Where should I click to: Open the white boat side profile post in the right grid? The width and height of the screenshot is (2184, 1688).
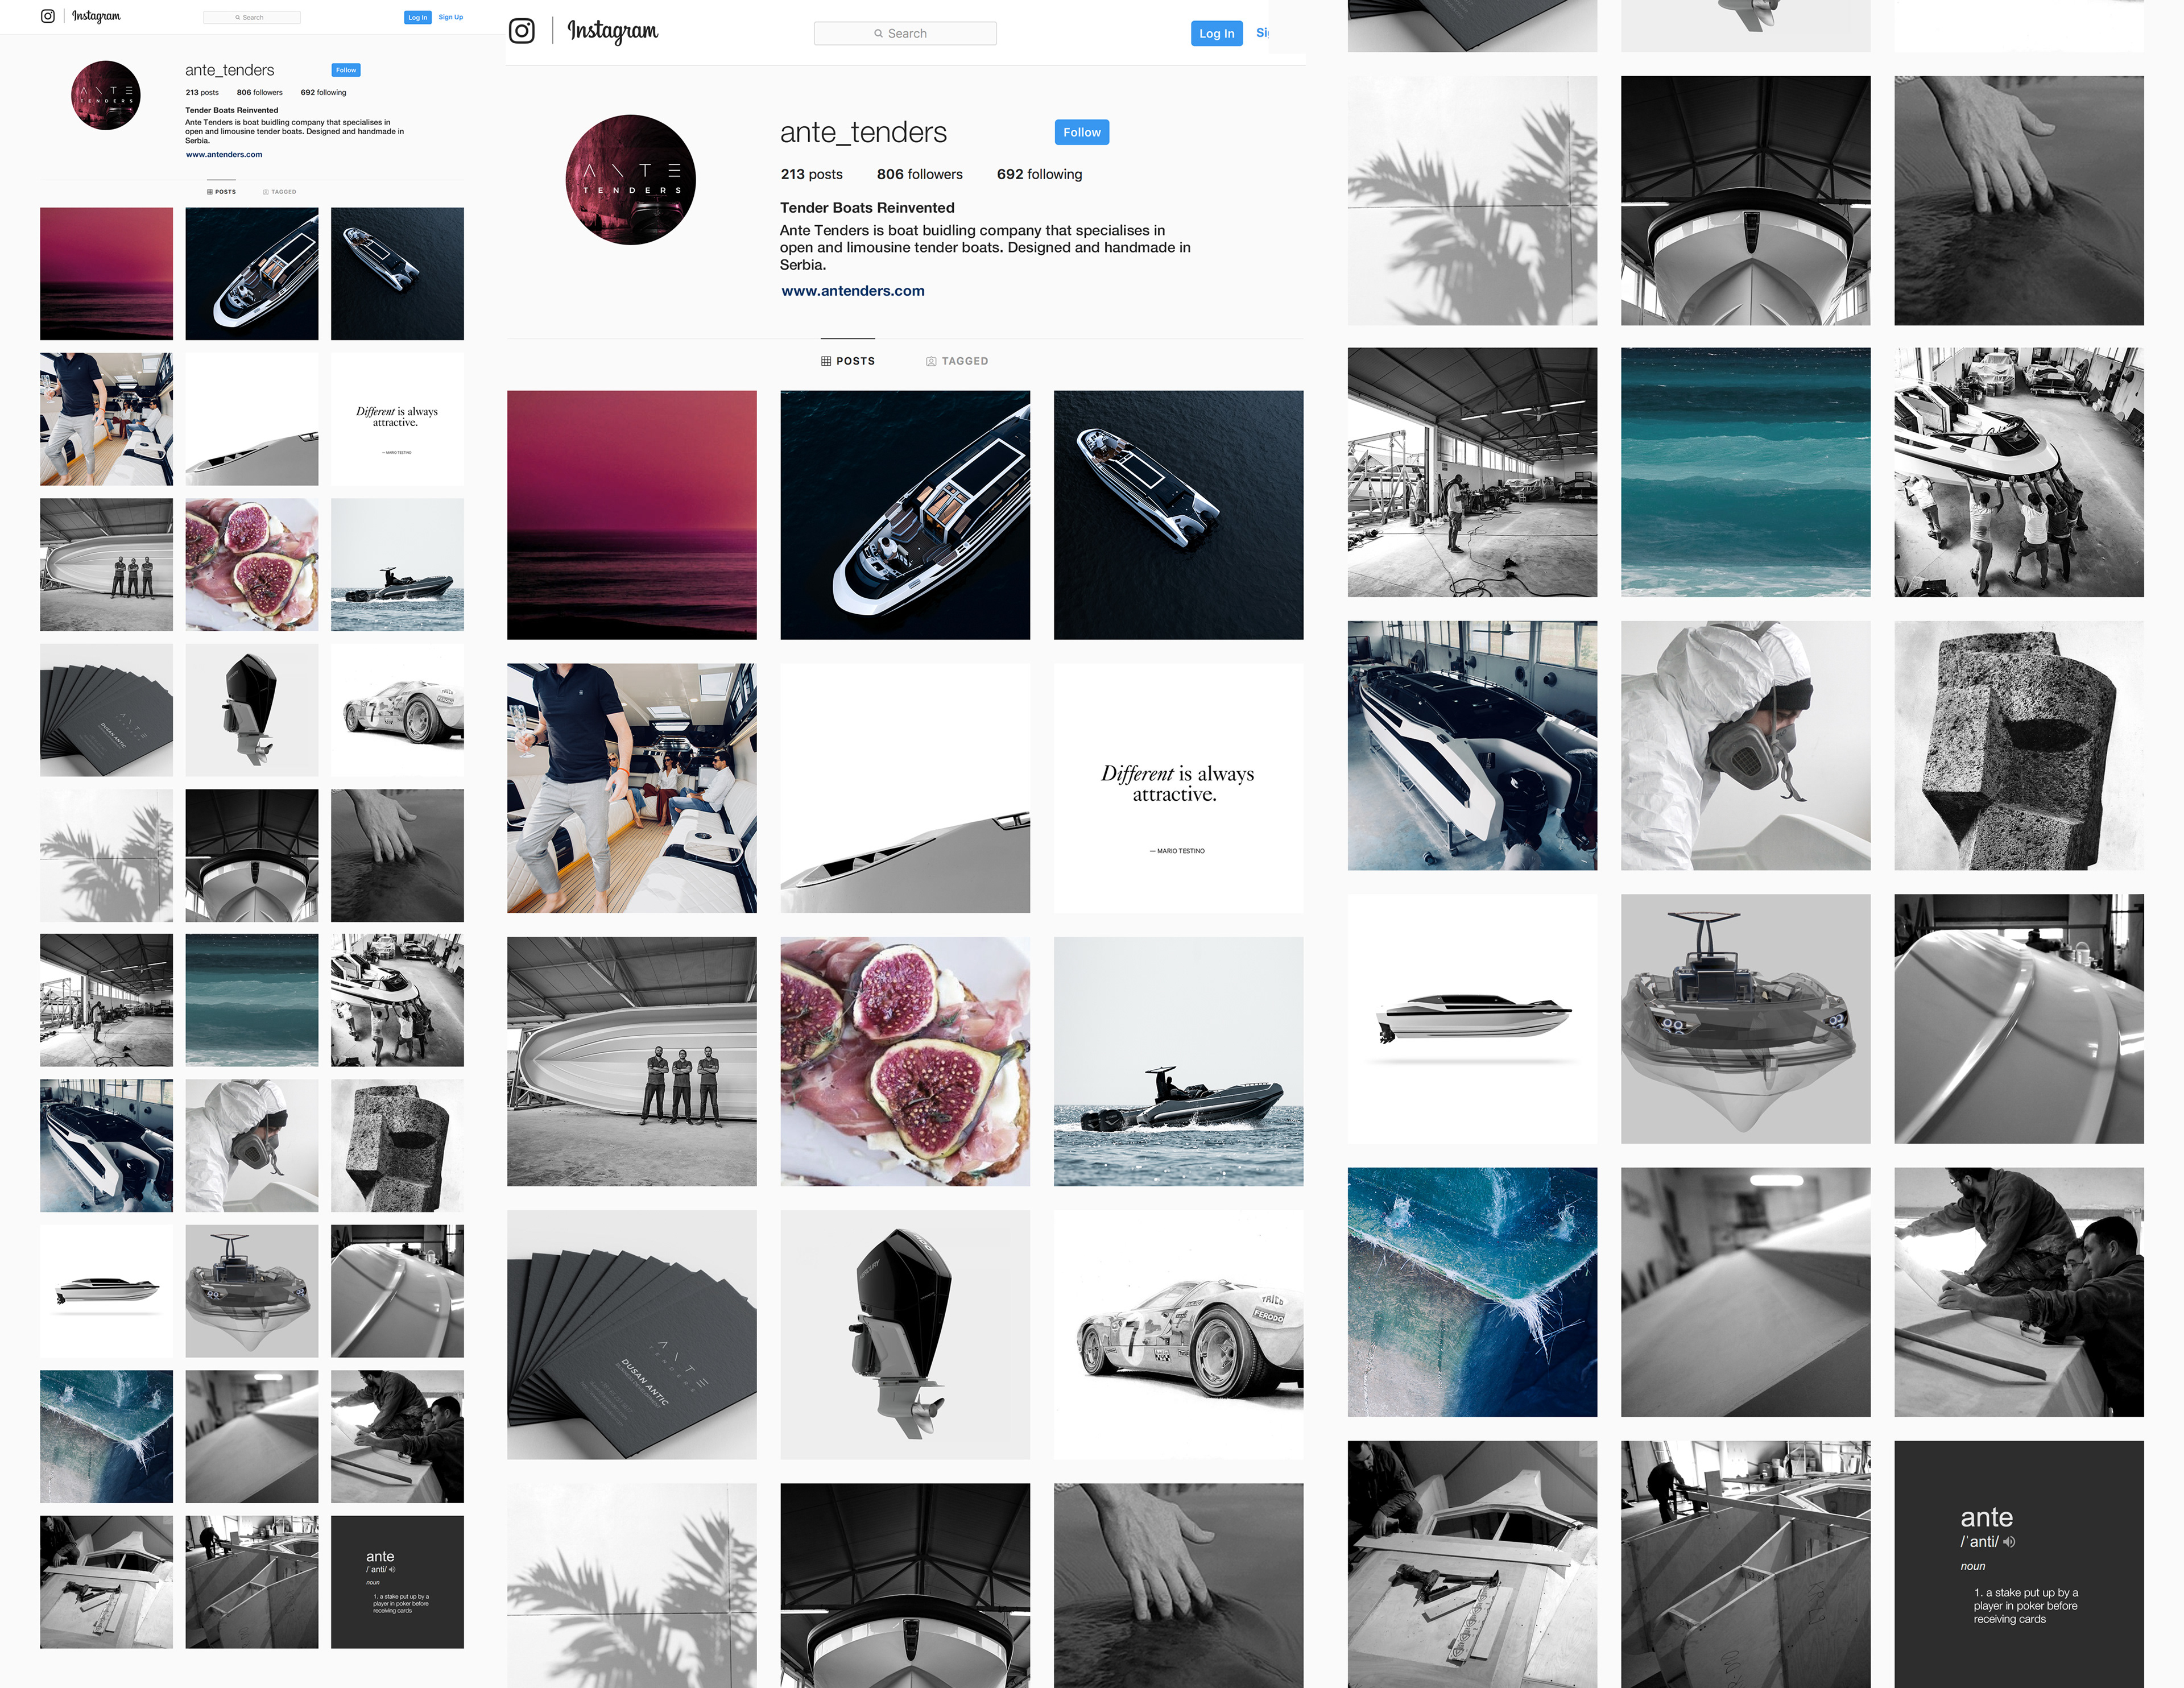click(1473, 1019)
